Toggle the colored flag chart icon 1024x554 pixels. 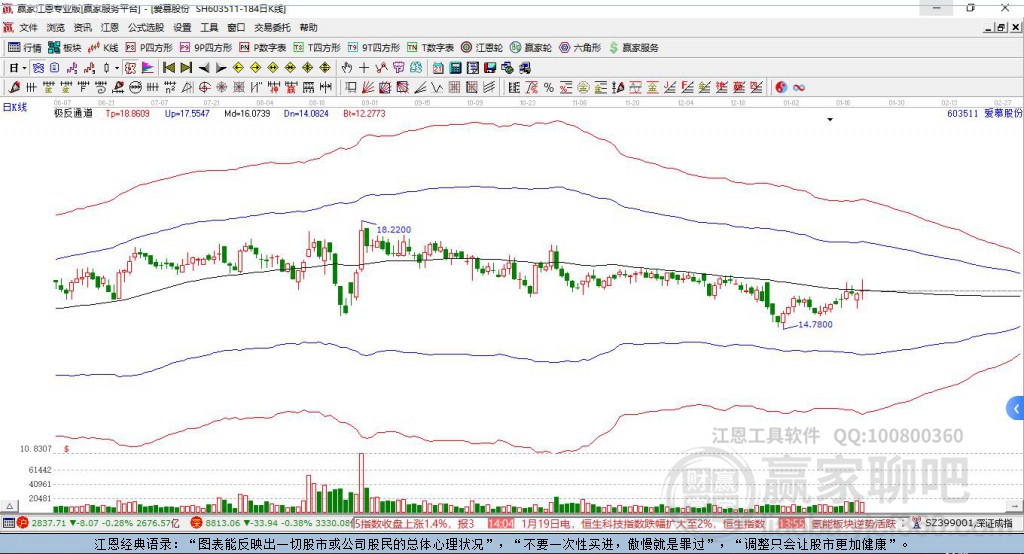(x=148, y=68)
